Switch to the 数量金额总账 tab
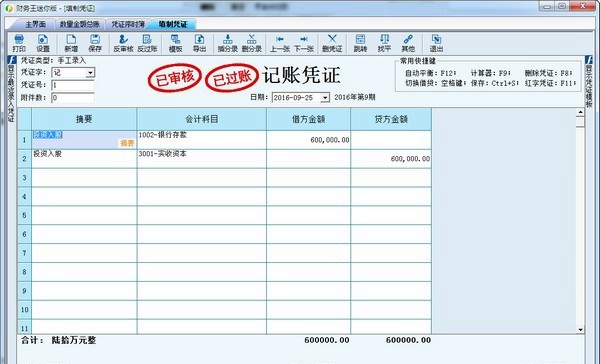The width and height of the screenshot is (600, 364). coord(80,24)
